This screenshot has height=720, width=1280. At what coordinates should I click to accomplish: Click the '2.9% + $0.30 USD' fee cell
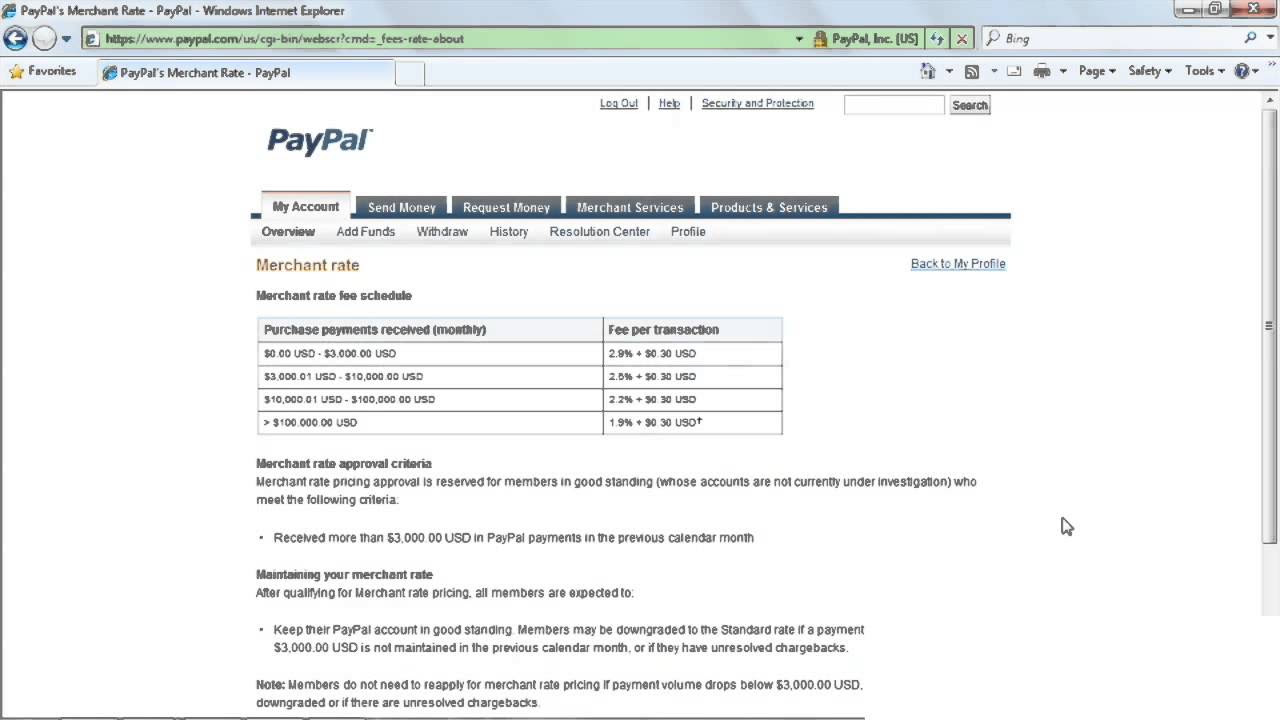point(693,354)
